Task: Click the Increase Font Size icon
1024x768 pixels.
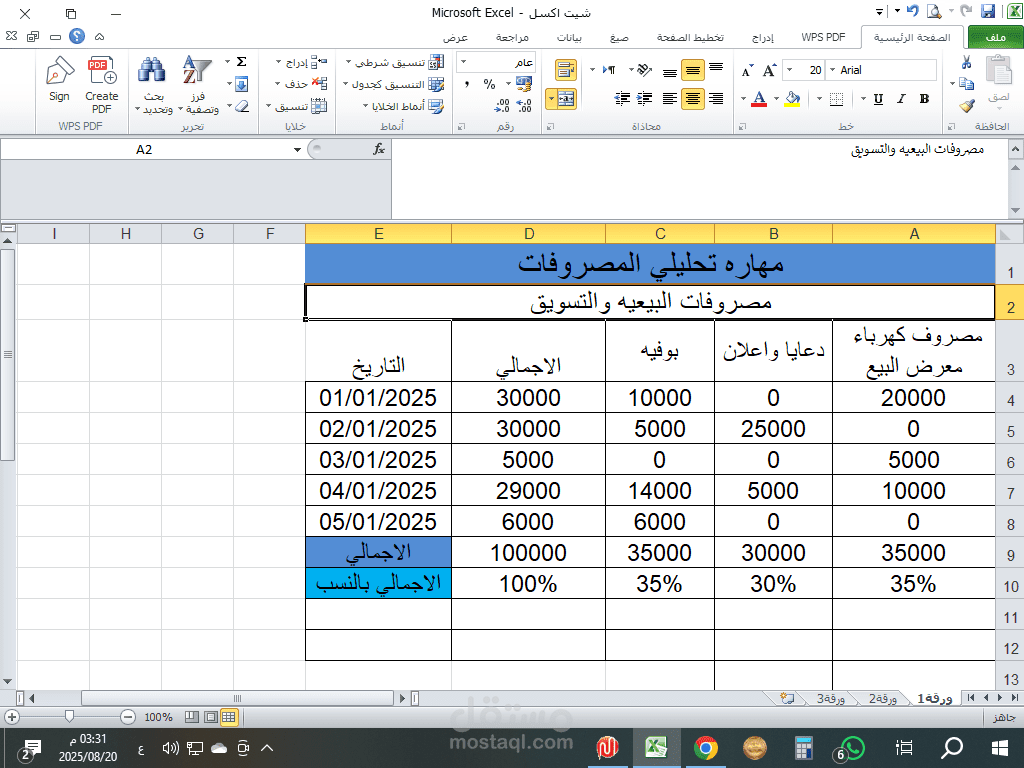Action: (770, 70)
